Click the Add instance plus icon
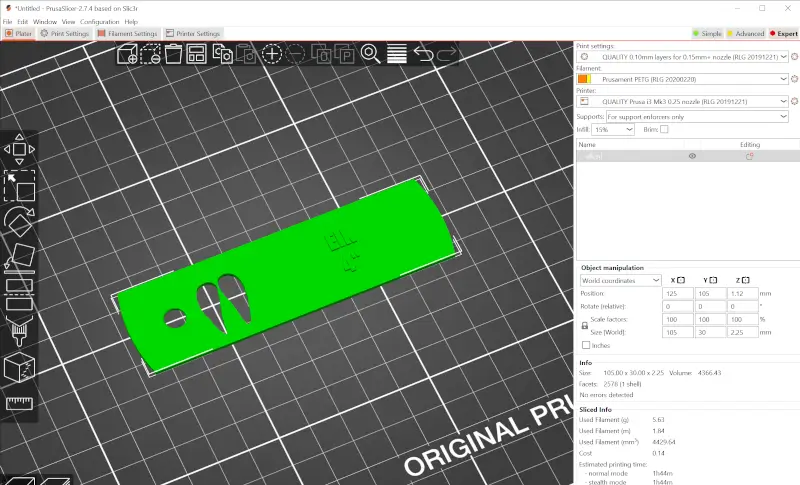Screen dimensions: 800x485 tap(272, 54)
